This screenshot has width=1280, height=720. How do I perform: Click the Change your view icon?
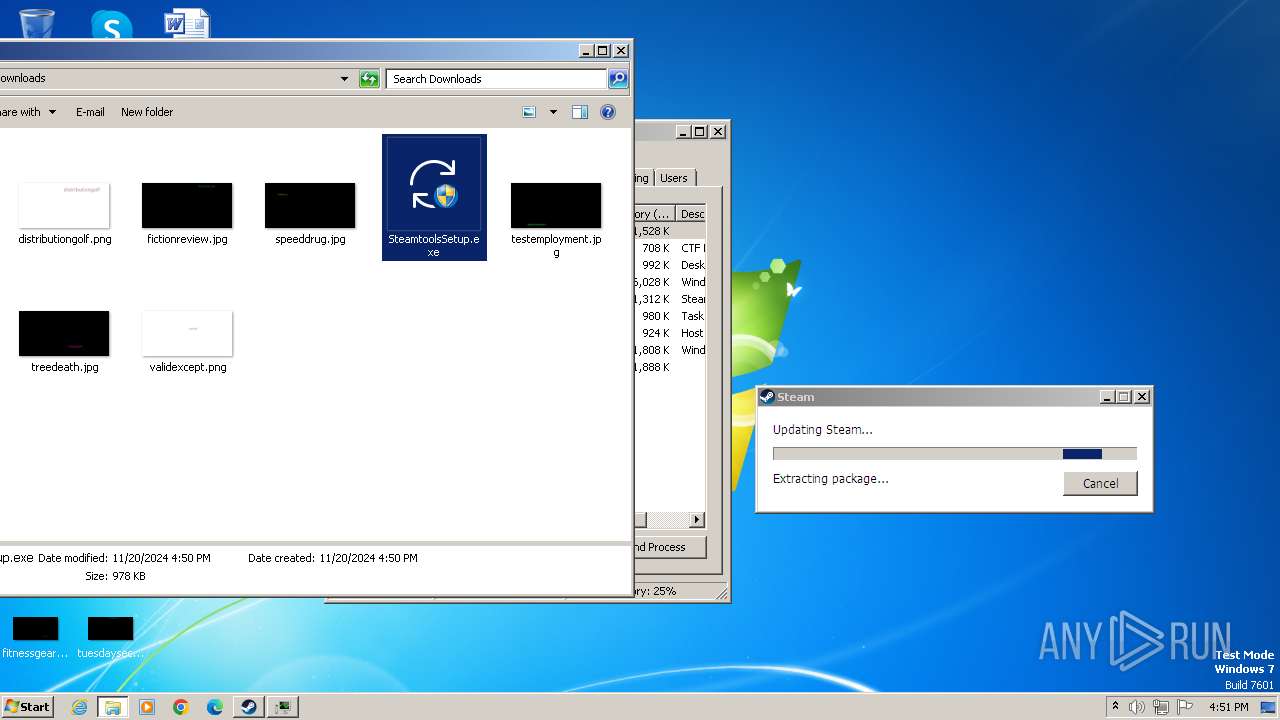pos(529,112)
